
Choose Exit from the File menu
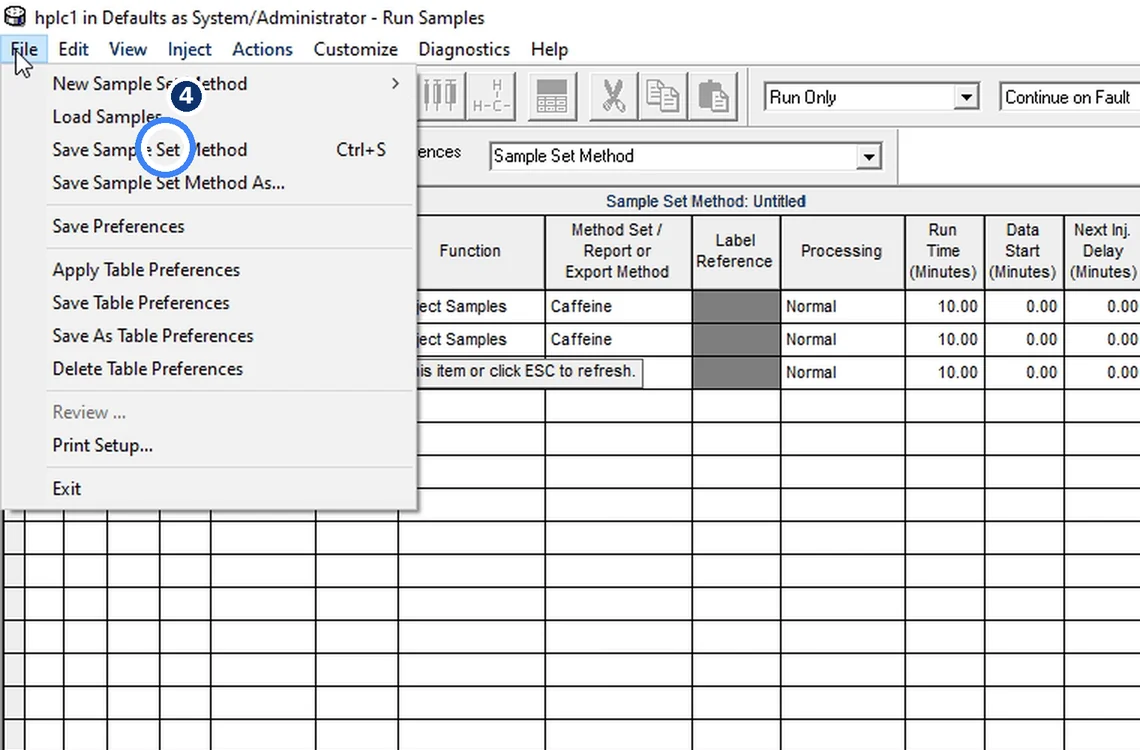tap(210, 488)
